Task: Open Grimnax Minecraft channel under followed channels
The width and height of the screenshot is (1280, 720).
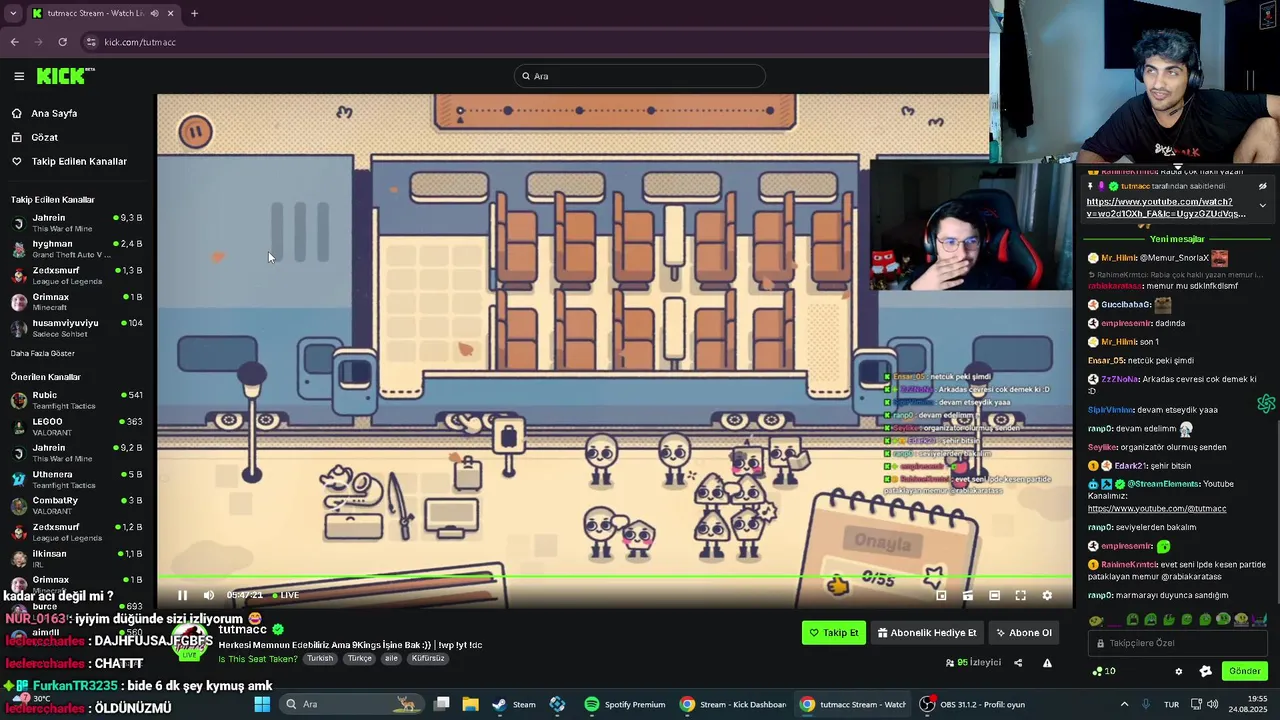Action: pyautogui.click(x=77, y=302)
